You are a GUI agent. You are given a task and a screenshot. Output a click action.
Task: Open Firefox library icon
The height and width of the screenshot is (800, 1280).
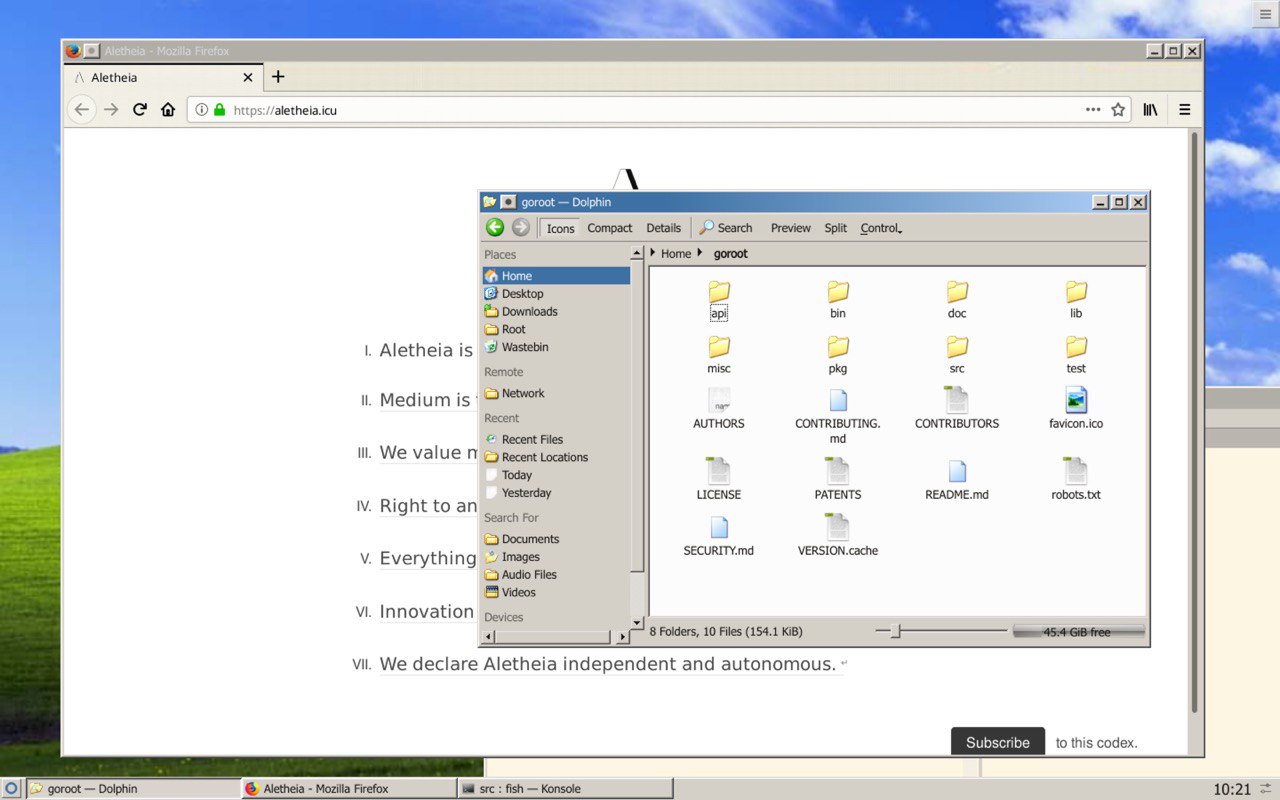(1151, 110)
